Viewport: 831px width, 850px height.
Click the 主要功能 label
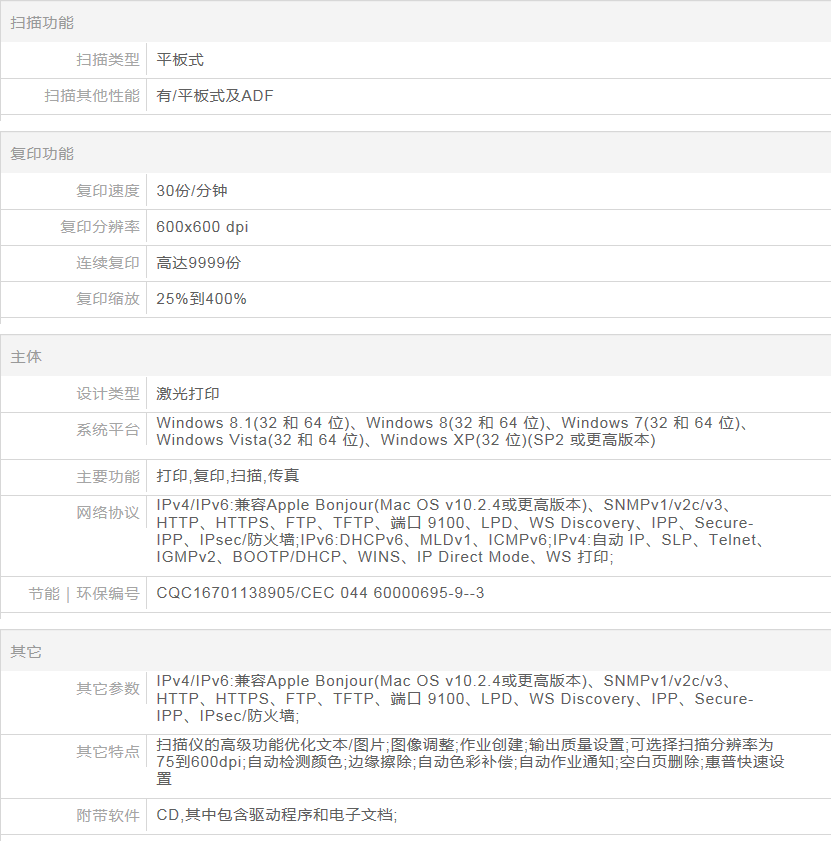(108, 476)
